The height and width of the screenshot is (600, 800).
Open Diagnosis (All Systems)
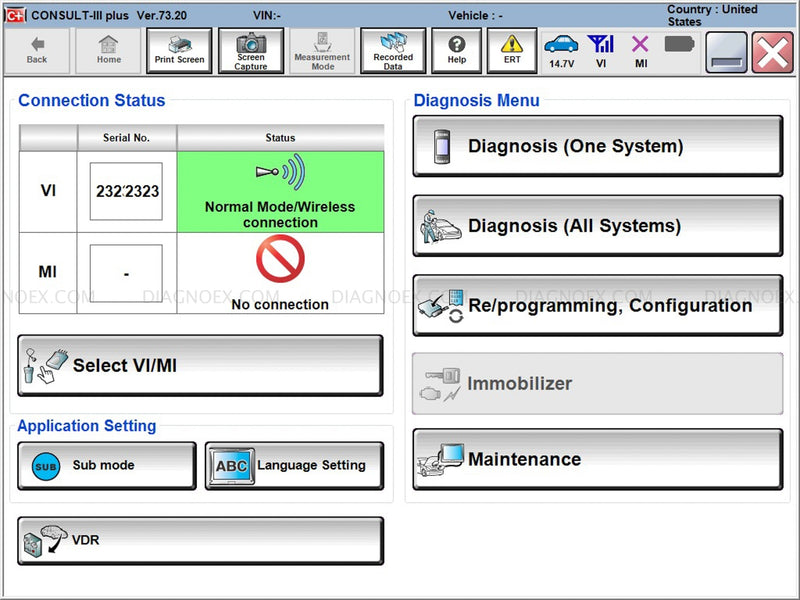point(597,224)
